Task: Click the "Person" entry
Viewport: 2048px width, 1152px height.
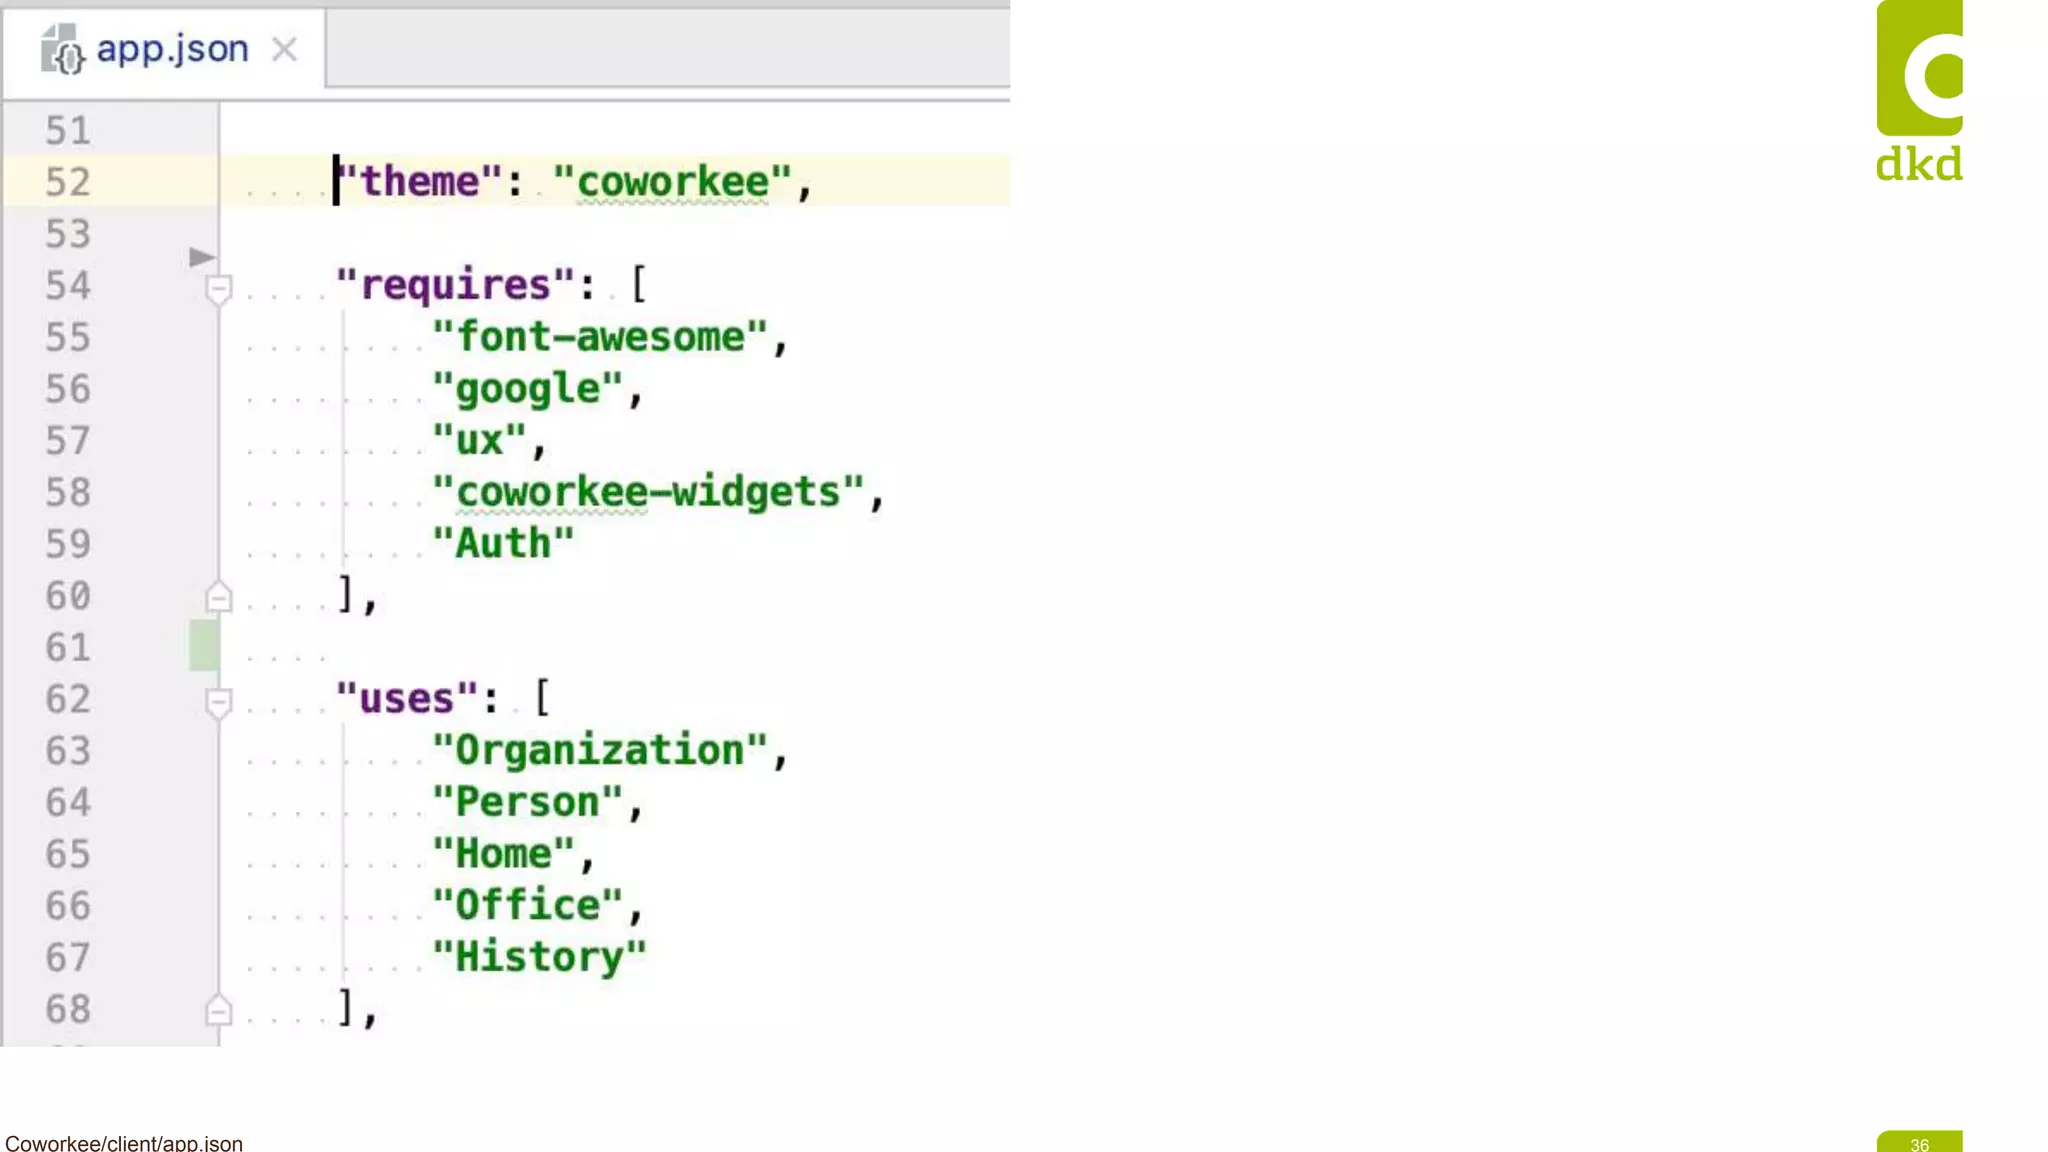Action: (527, 802)
